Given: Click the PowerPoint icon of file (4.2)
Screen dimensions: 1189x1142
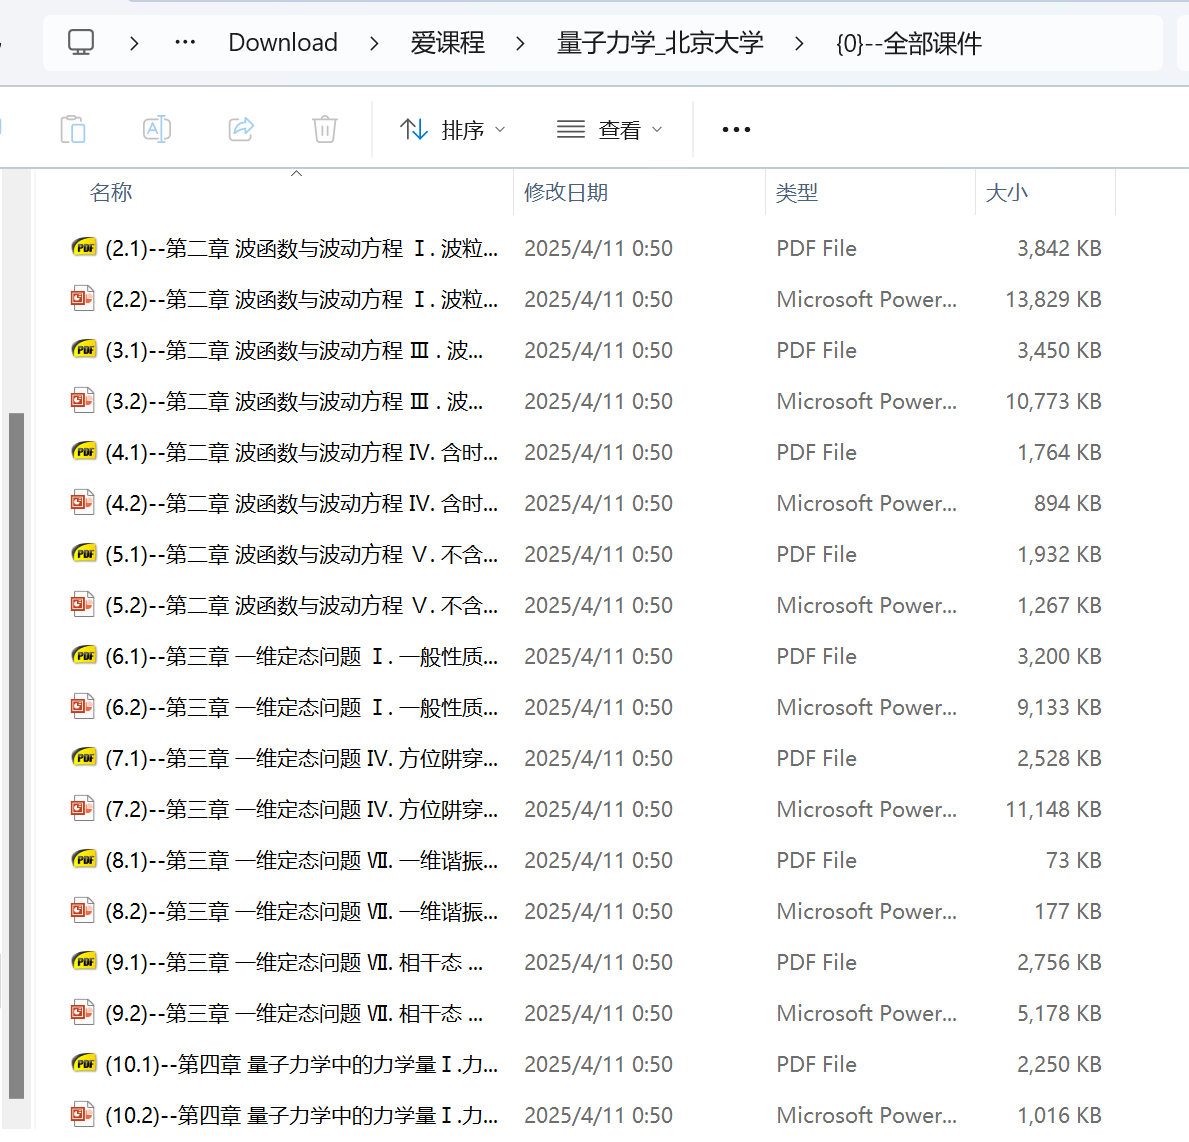Looking at the screenshot, I should pyautogui.click(x=83, y=502).
